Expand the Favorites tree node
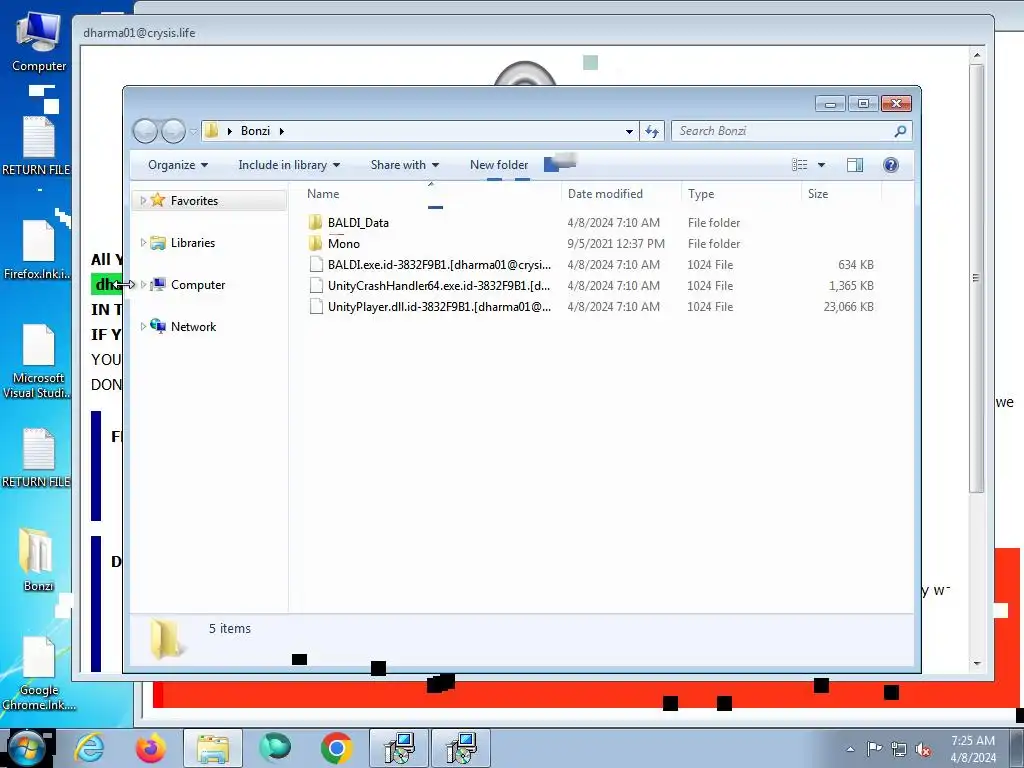Image resolution: width=1024 pixels, height=768 pixels. pyautogui.click(x=143, y=200)
